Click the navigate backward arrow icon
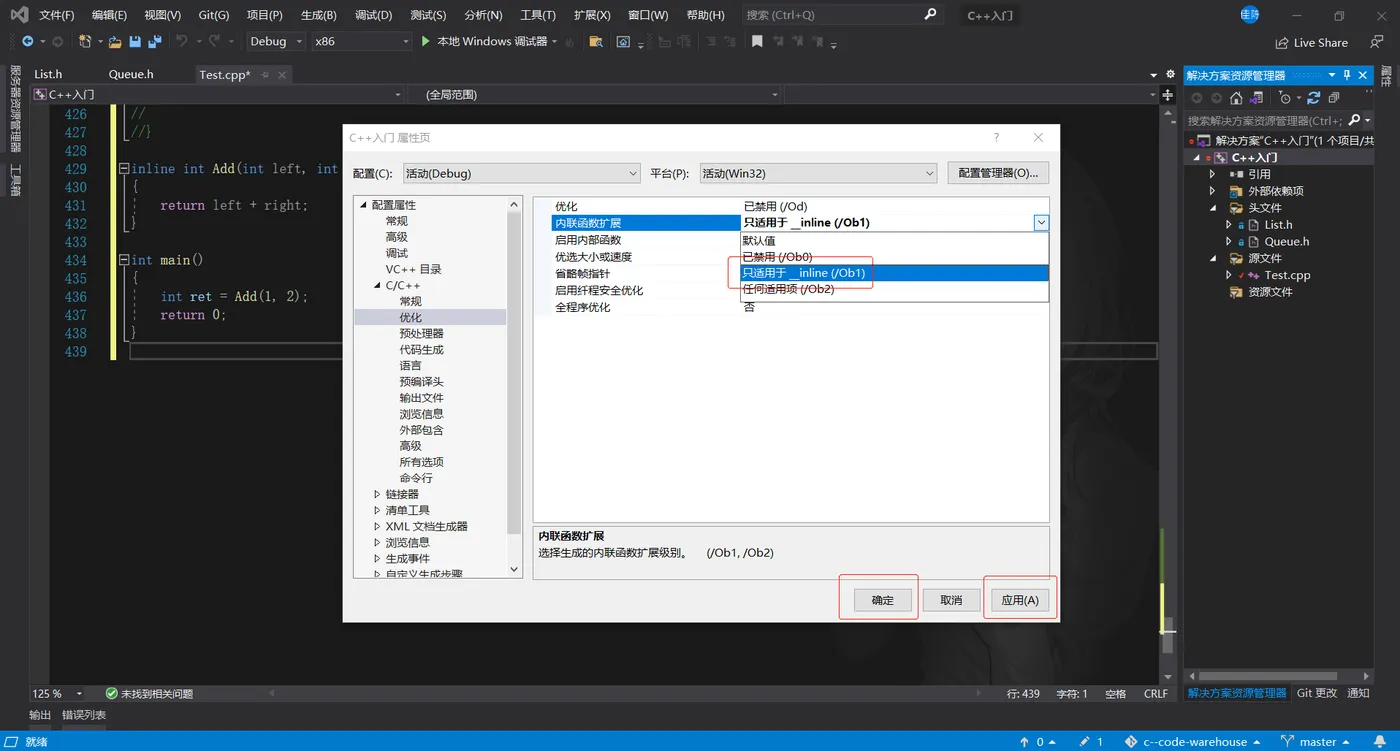The height and width of the screenshot is (751, 1400). point(27,41)
